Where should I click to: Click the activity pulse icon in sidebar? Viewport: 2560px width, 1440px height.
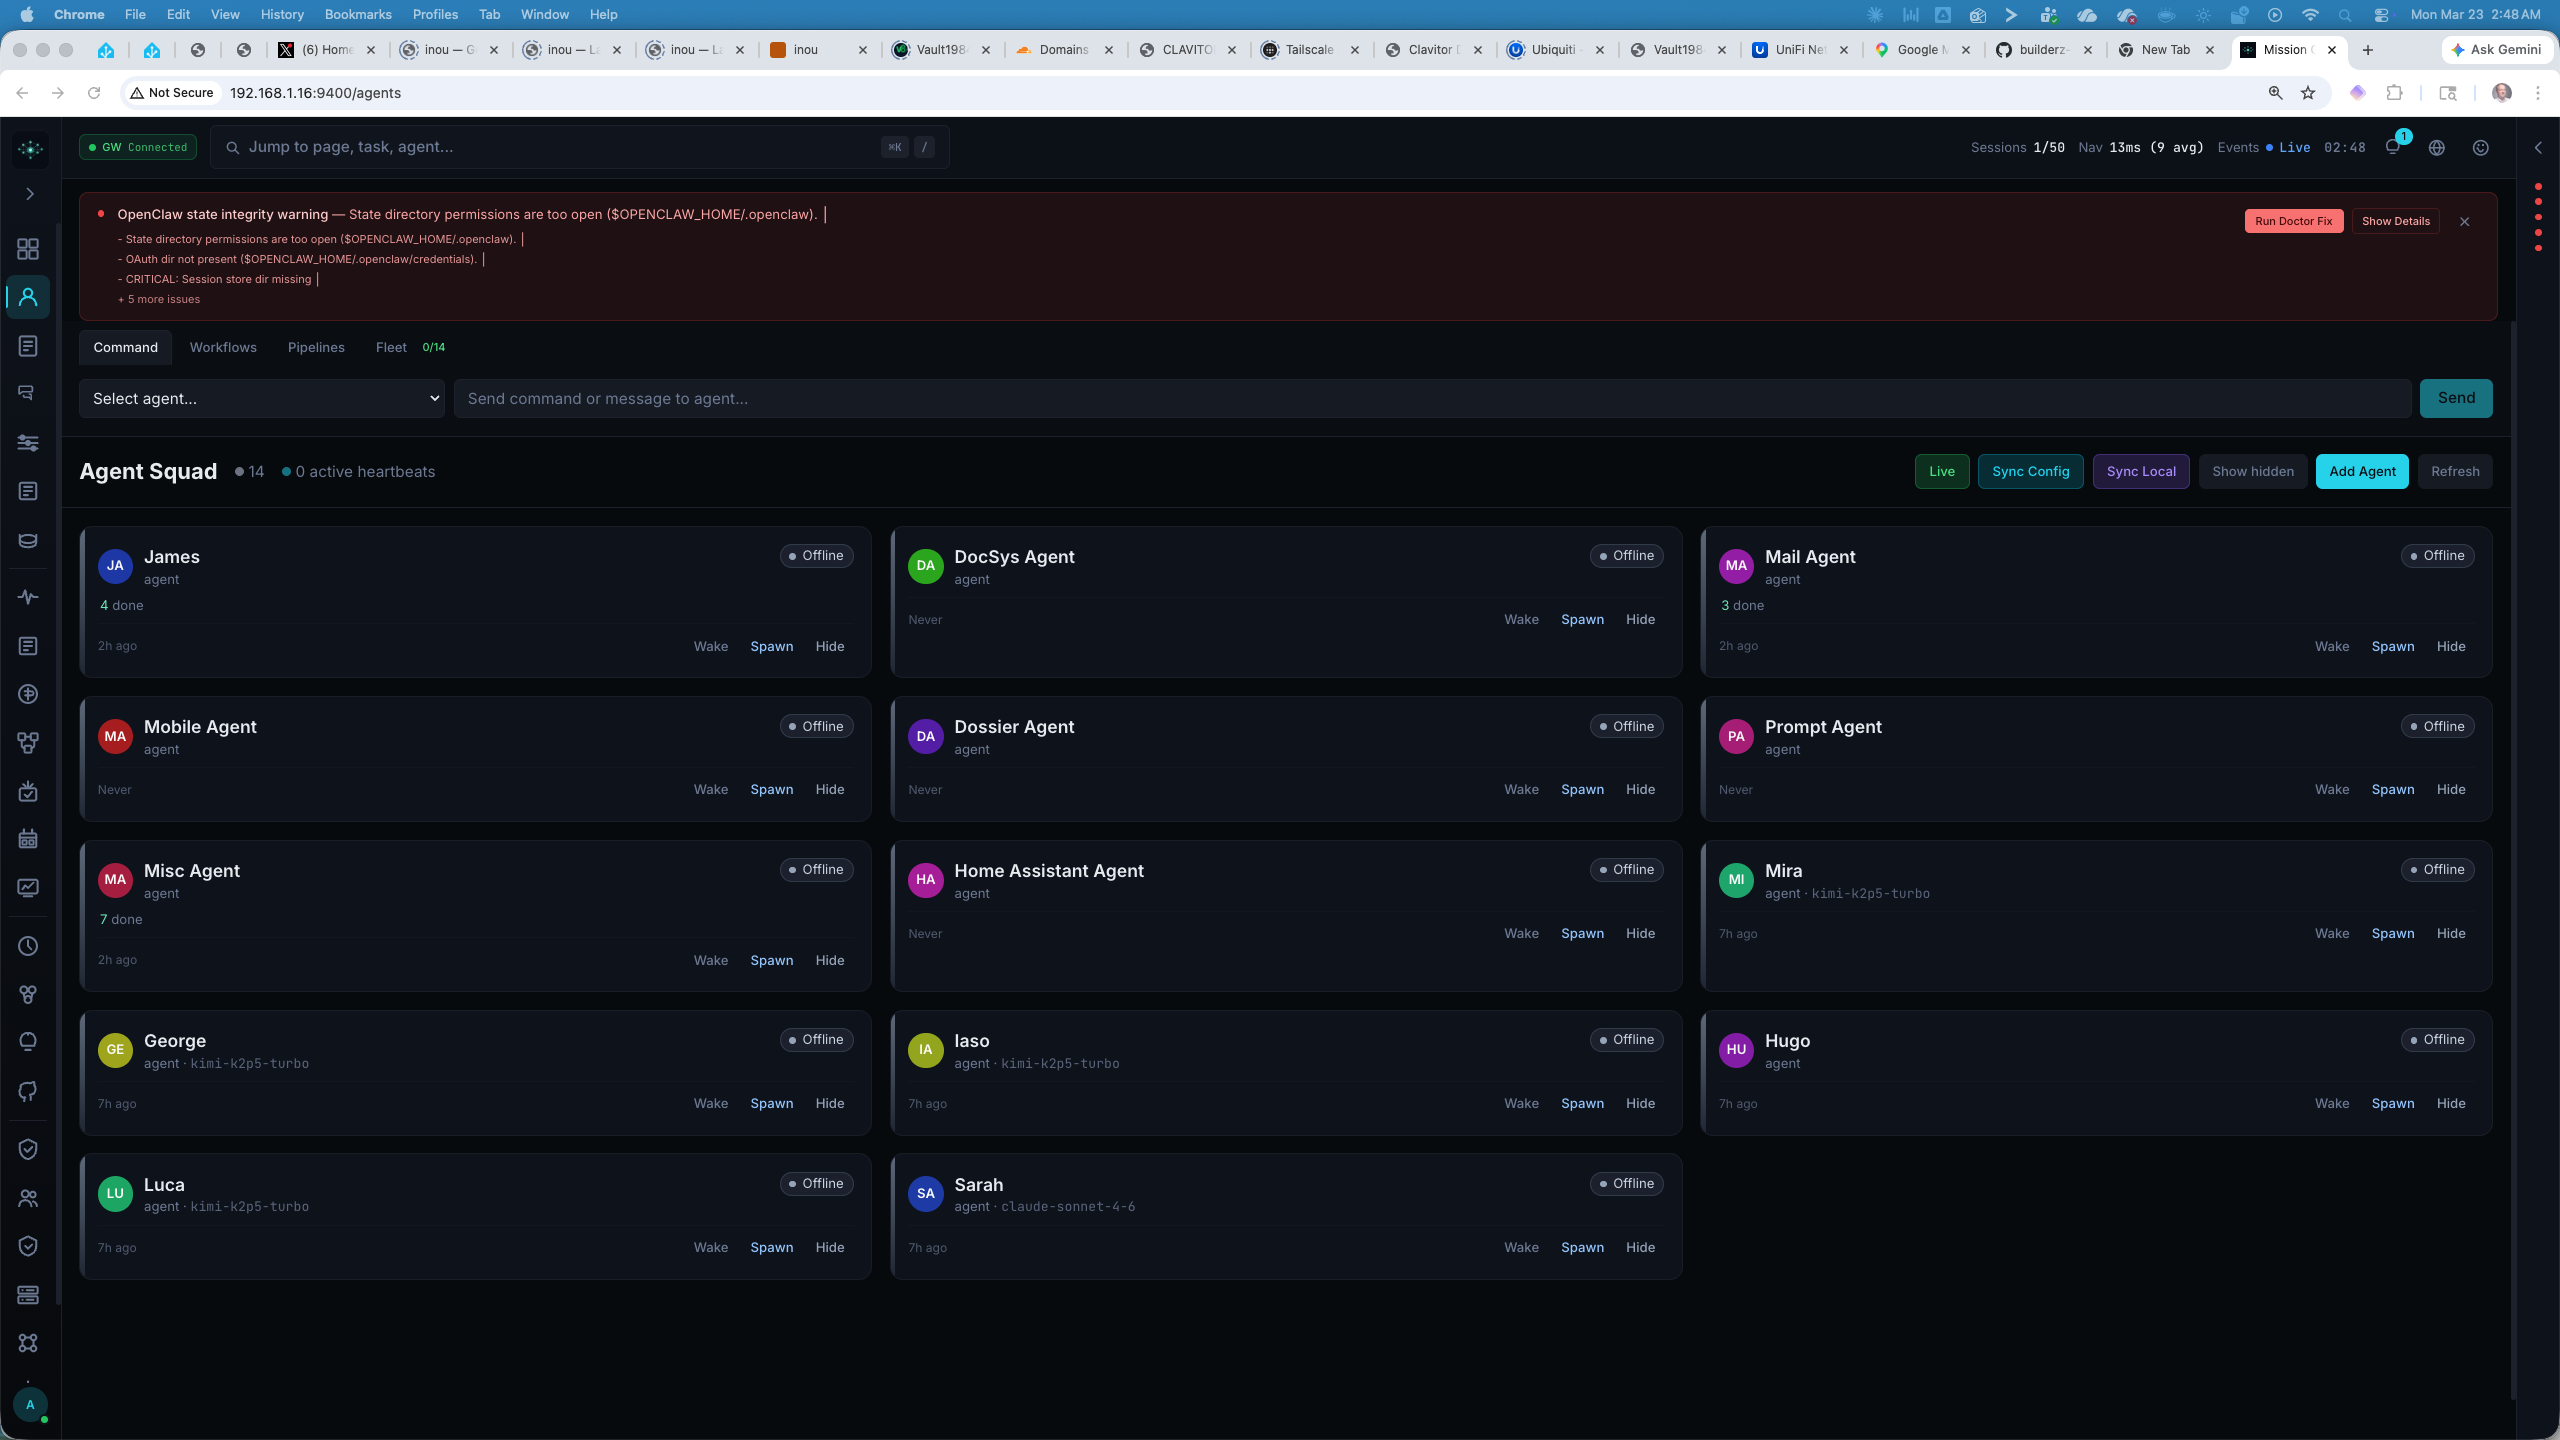[28, 597]
